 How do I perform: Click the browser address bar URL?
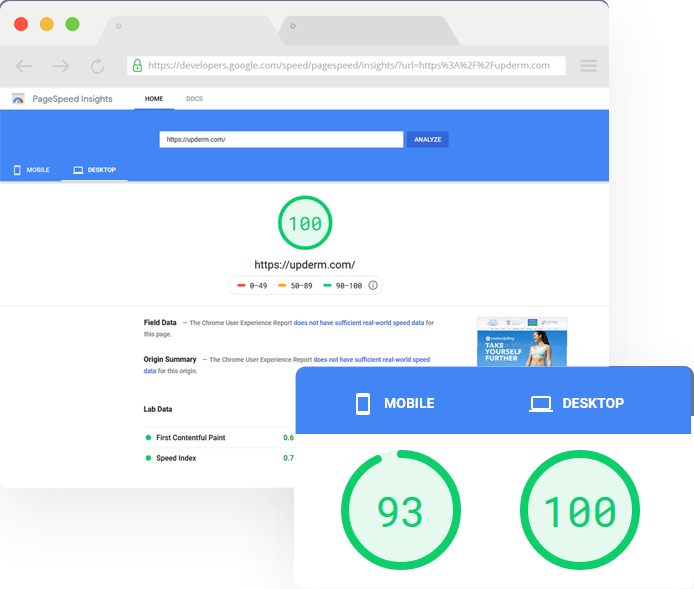(349, 65)
